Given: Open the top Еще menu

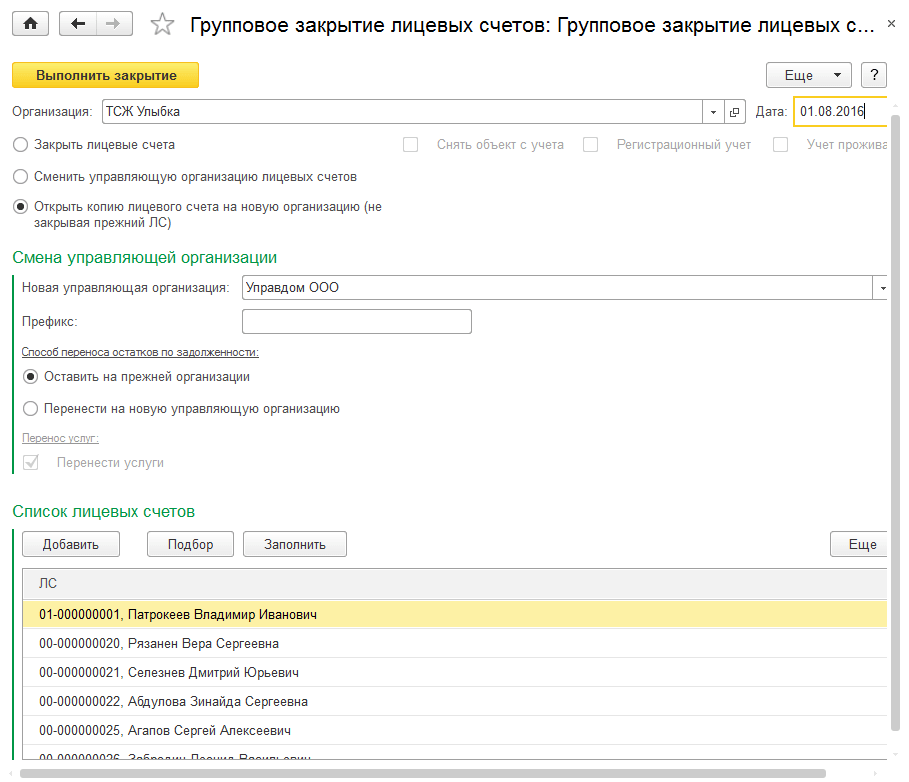Looking at the screenshot, I should [x=809, y=75].
